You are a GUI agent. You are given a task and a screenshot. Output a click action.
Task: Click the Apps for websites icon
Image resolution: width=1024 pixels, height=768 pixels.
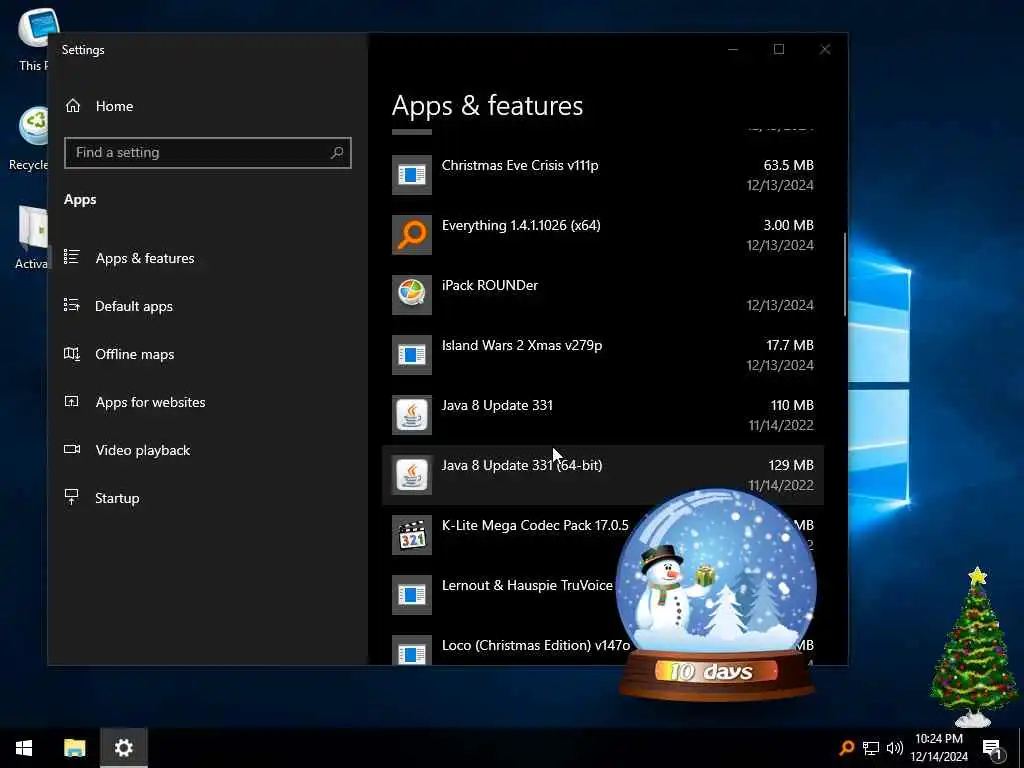72,401
